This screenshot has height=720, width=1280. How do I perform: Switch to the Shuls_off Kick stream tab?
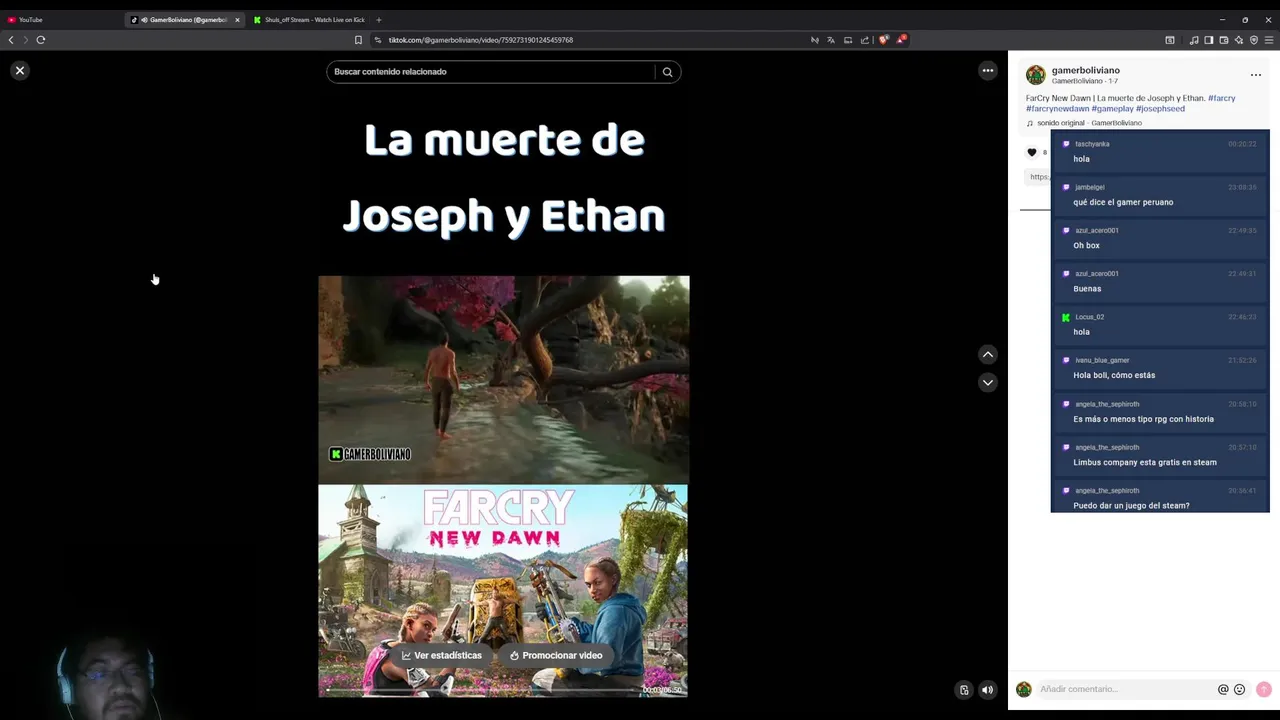click(310, 19)
